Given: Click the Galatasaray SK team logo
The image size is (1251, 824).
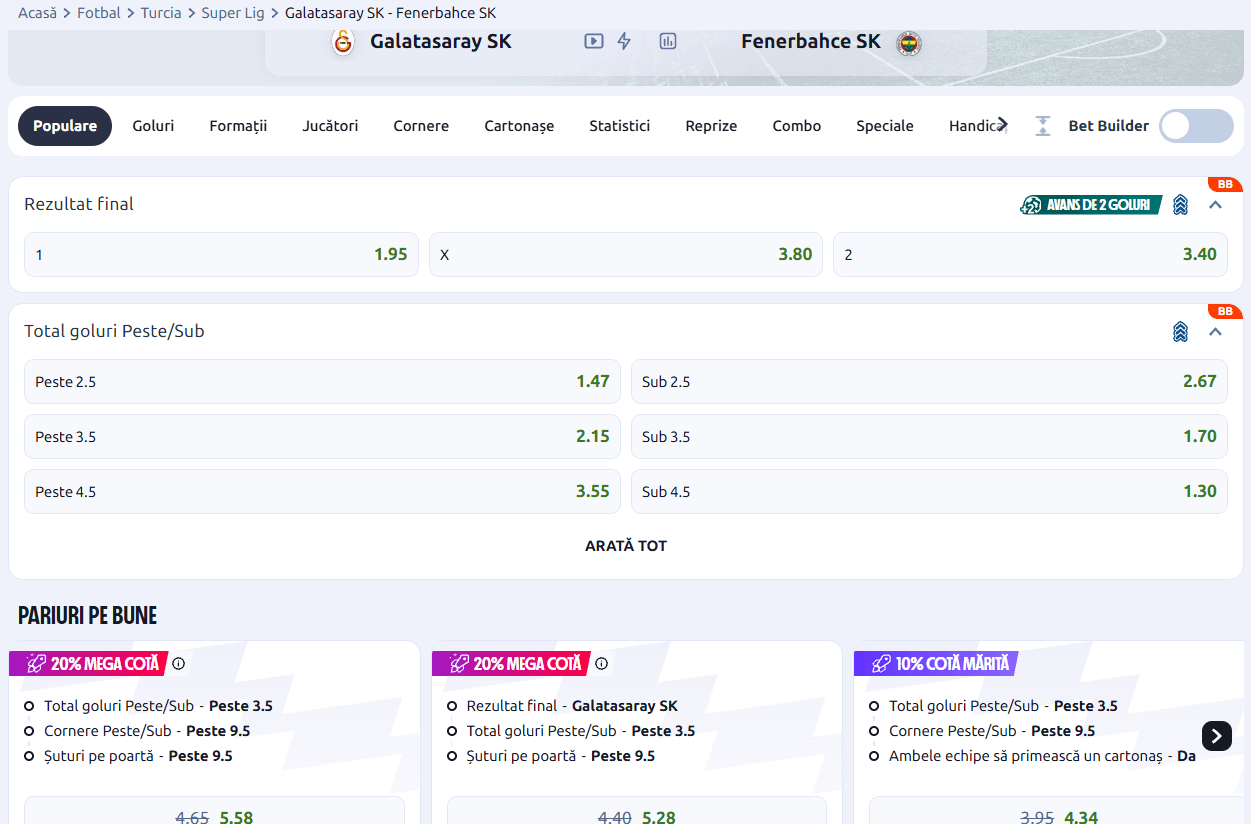Looking at the screenshot, I should (x=343, y=42).
